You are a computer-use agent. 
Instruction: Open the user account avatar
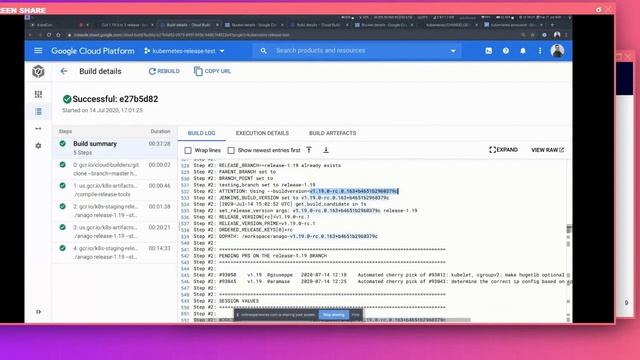coord(557,51)
